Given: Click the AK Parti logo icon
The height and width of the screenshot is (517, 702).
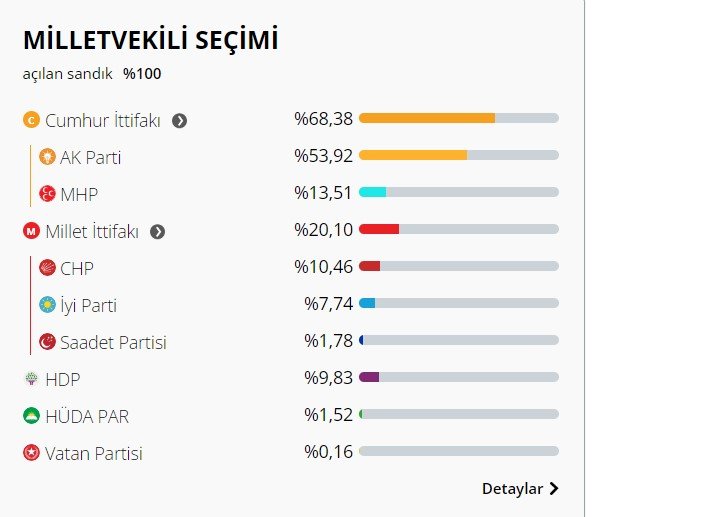Looking at the screenshot, I should pos(47,157).
